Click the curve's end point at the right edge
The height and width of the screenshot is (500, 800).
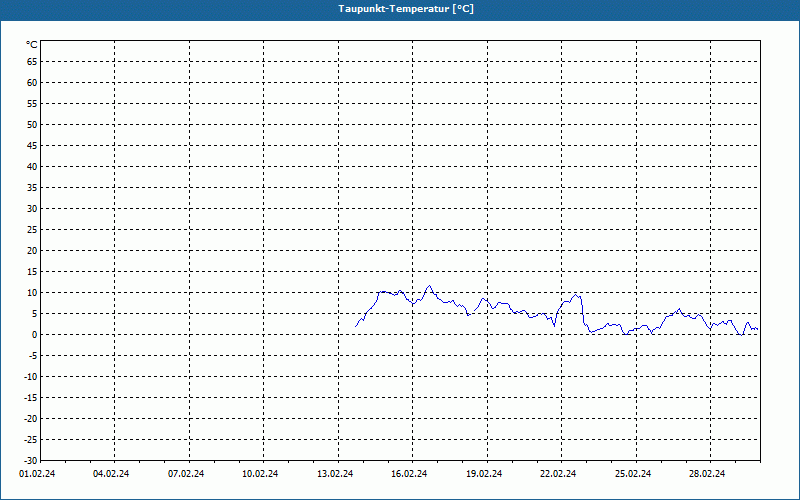pos(758,329)
